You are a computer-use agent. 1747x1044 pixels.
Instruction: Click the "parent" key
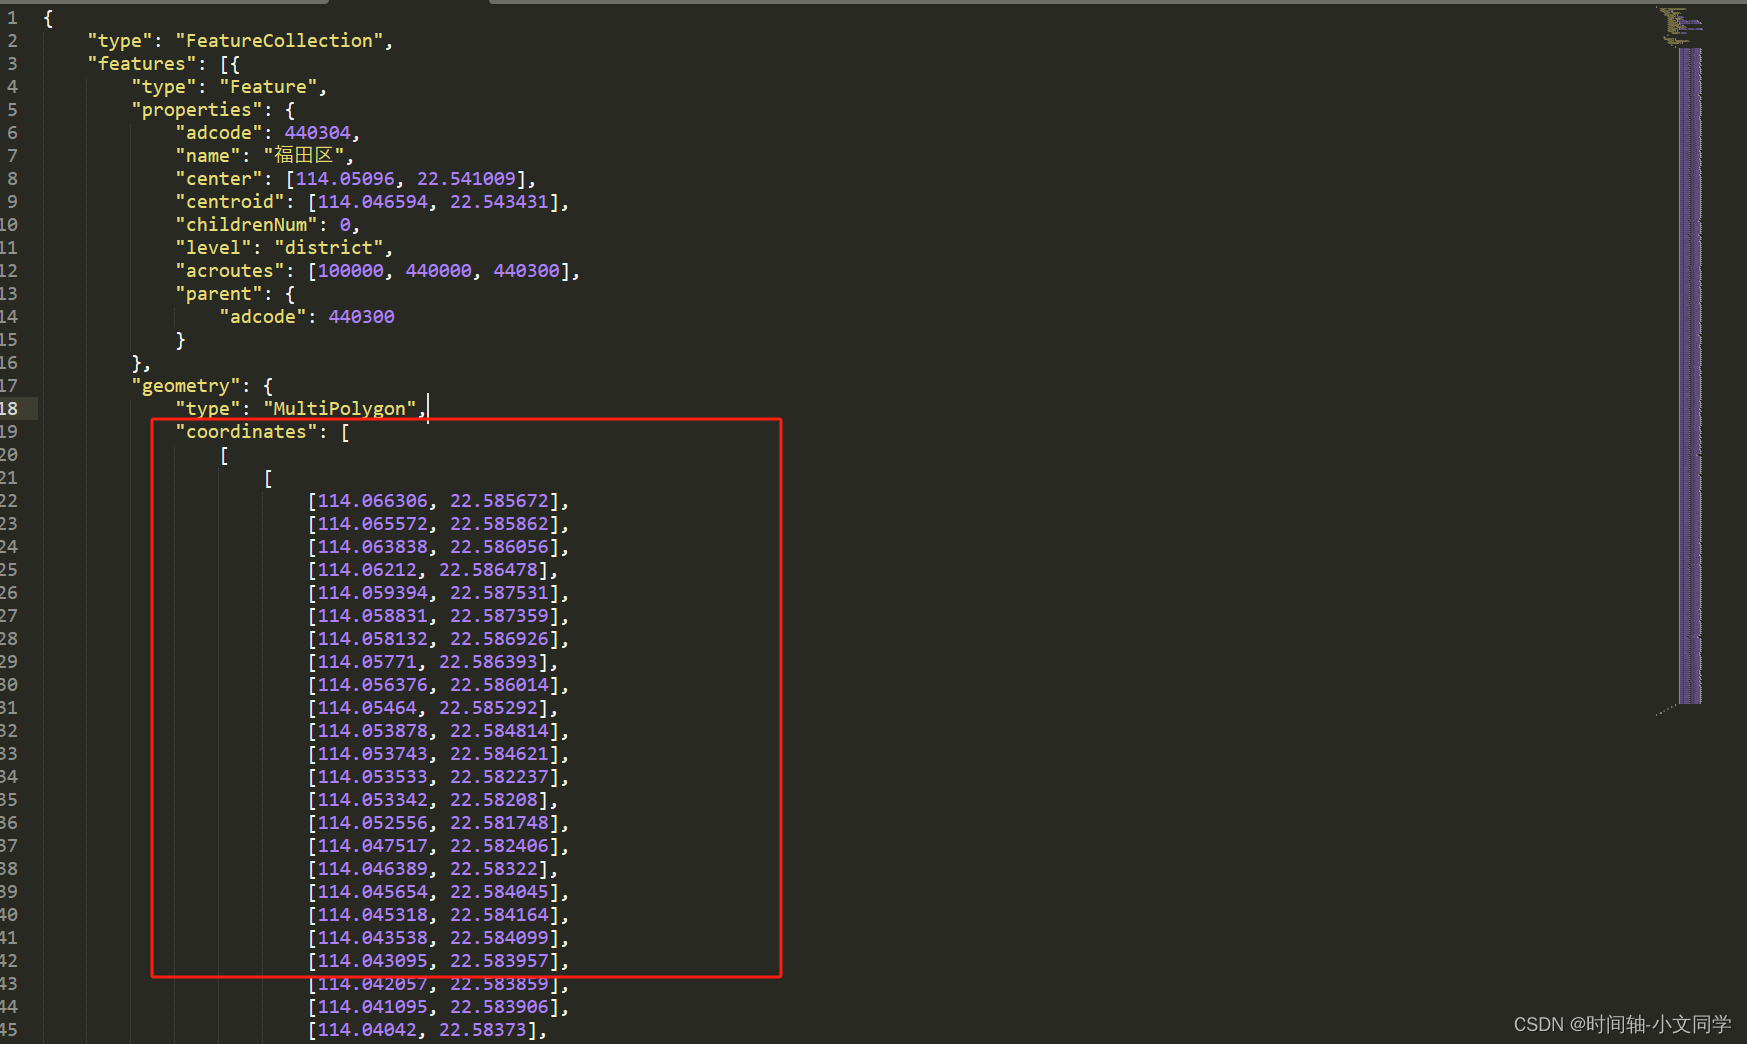click(218, 294)
